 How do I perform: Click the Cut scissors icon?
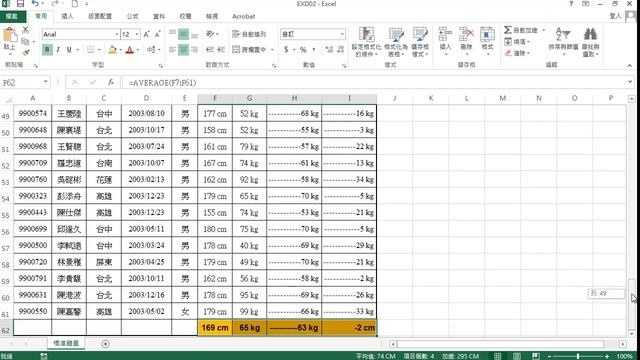(25, 30)
